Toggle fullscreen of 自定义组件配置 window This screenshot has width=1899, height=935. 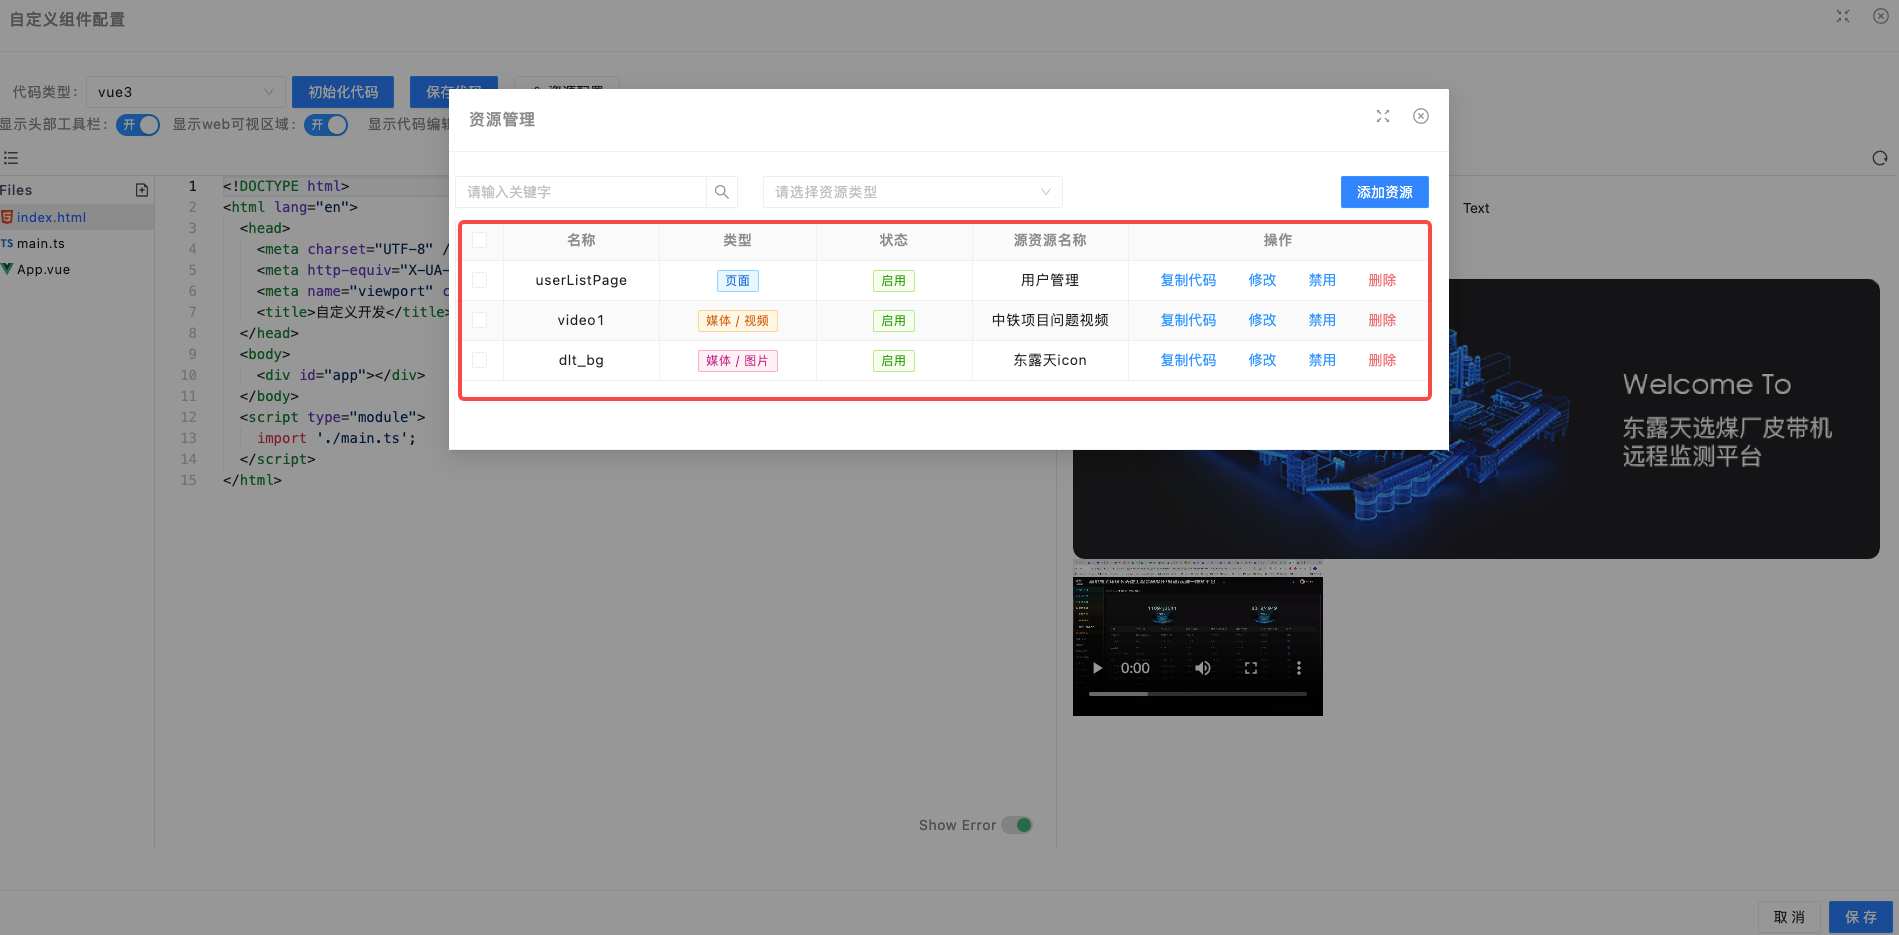[1843, 17]
